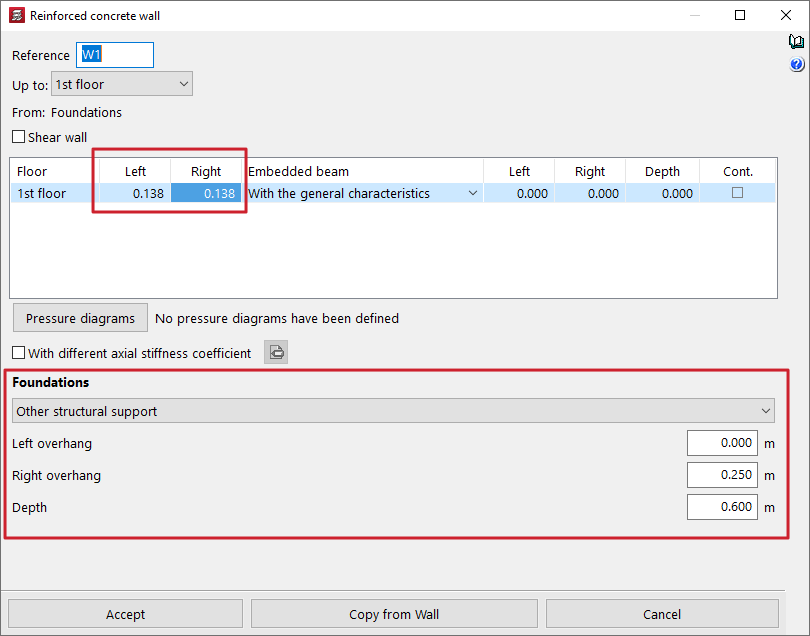Click the Pressure diagrams button
Screen dimensions: 810x636
point(80,318)
